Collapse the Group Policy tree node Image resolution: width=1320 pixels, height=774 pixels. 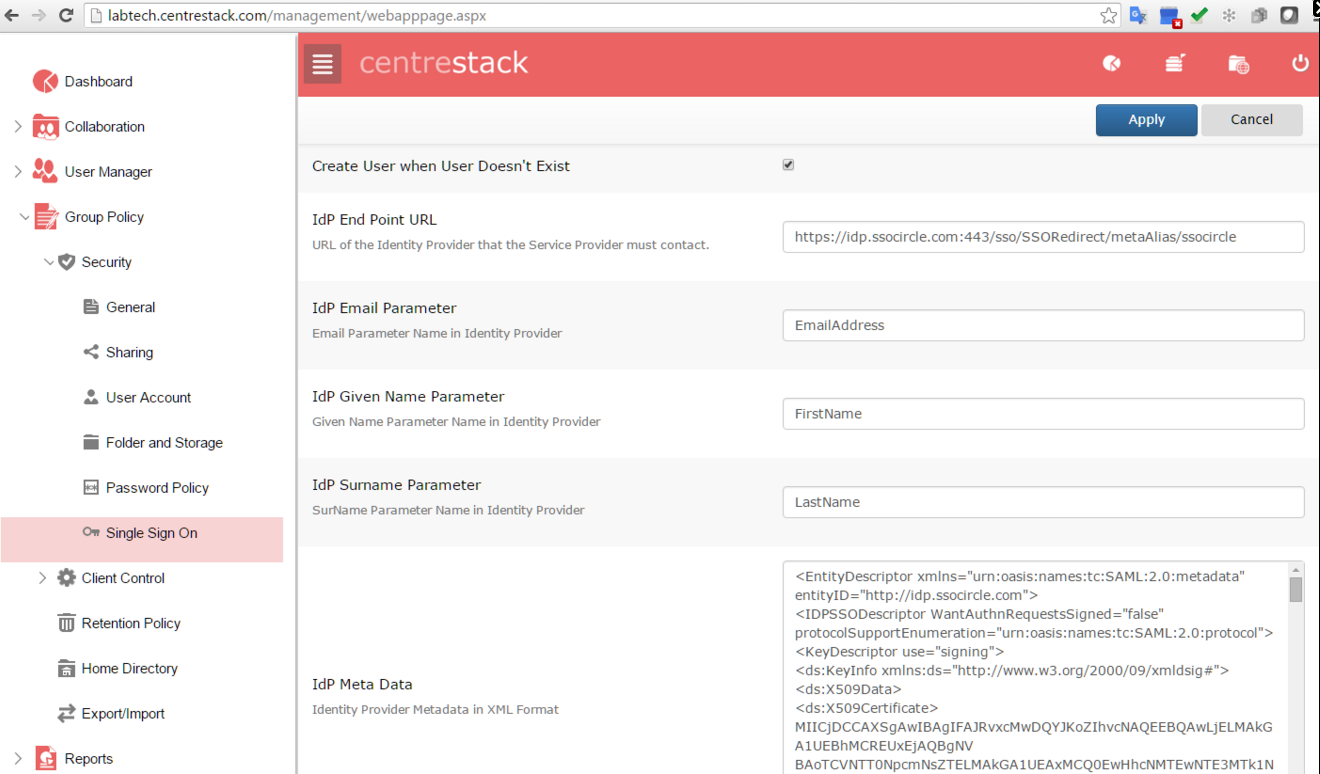(x=25, y=217)
